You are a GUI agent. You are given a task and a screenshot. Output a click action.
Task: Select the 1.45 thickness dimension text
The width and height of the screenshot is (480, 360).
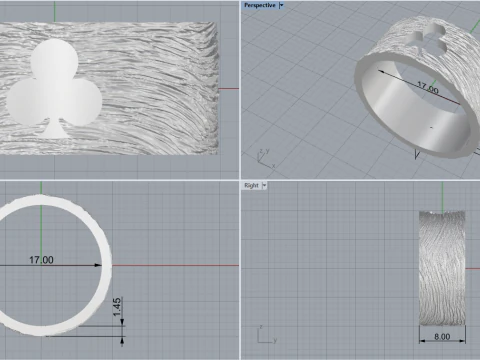pyautogui.click(x=117, y=307)
